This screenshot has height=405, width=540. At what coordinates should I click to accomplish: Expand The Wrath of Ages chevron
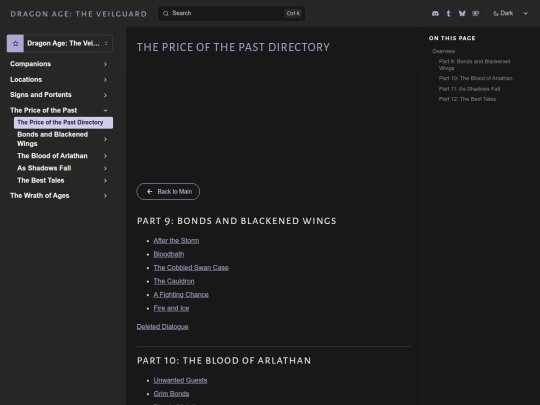105,196
